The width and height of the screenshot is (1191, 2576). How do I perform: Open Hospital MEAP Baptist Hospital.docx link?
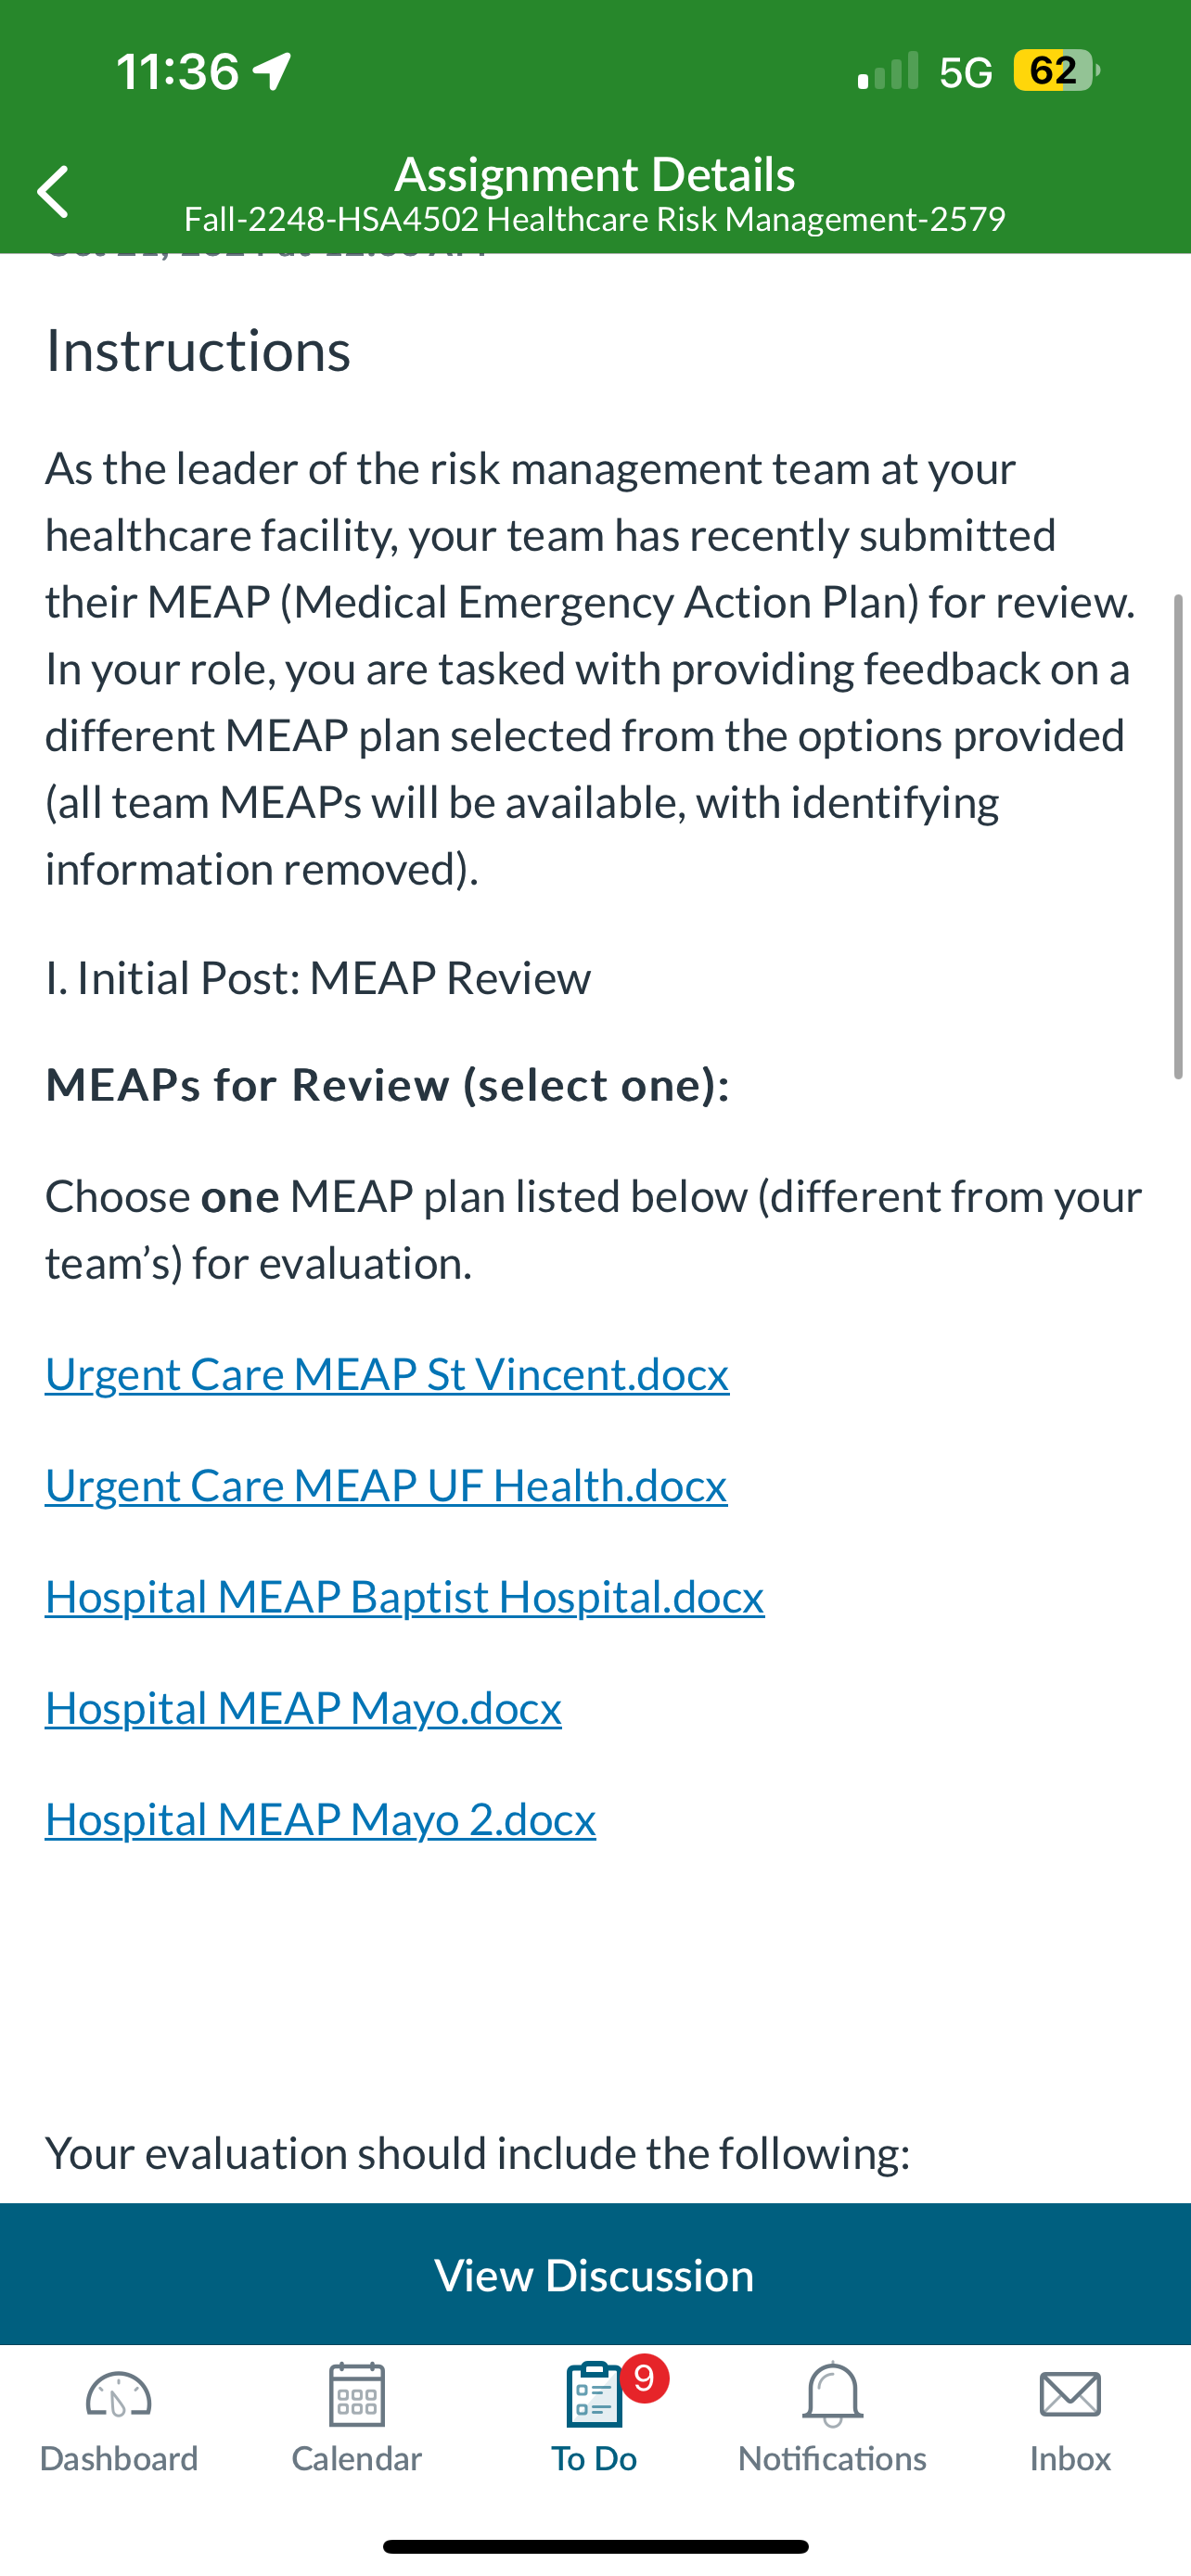405,1596
